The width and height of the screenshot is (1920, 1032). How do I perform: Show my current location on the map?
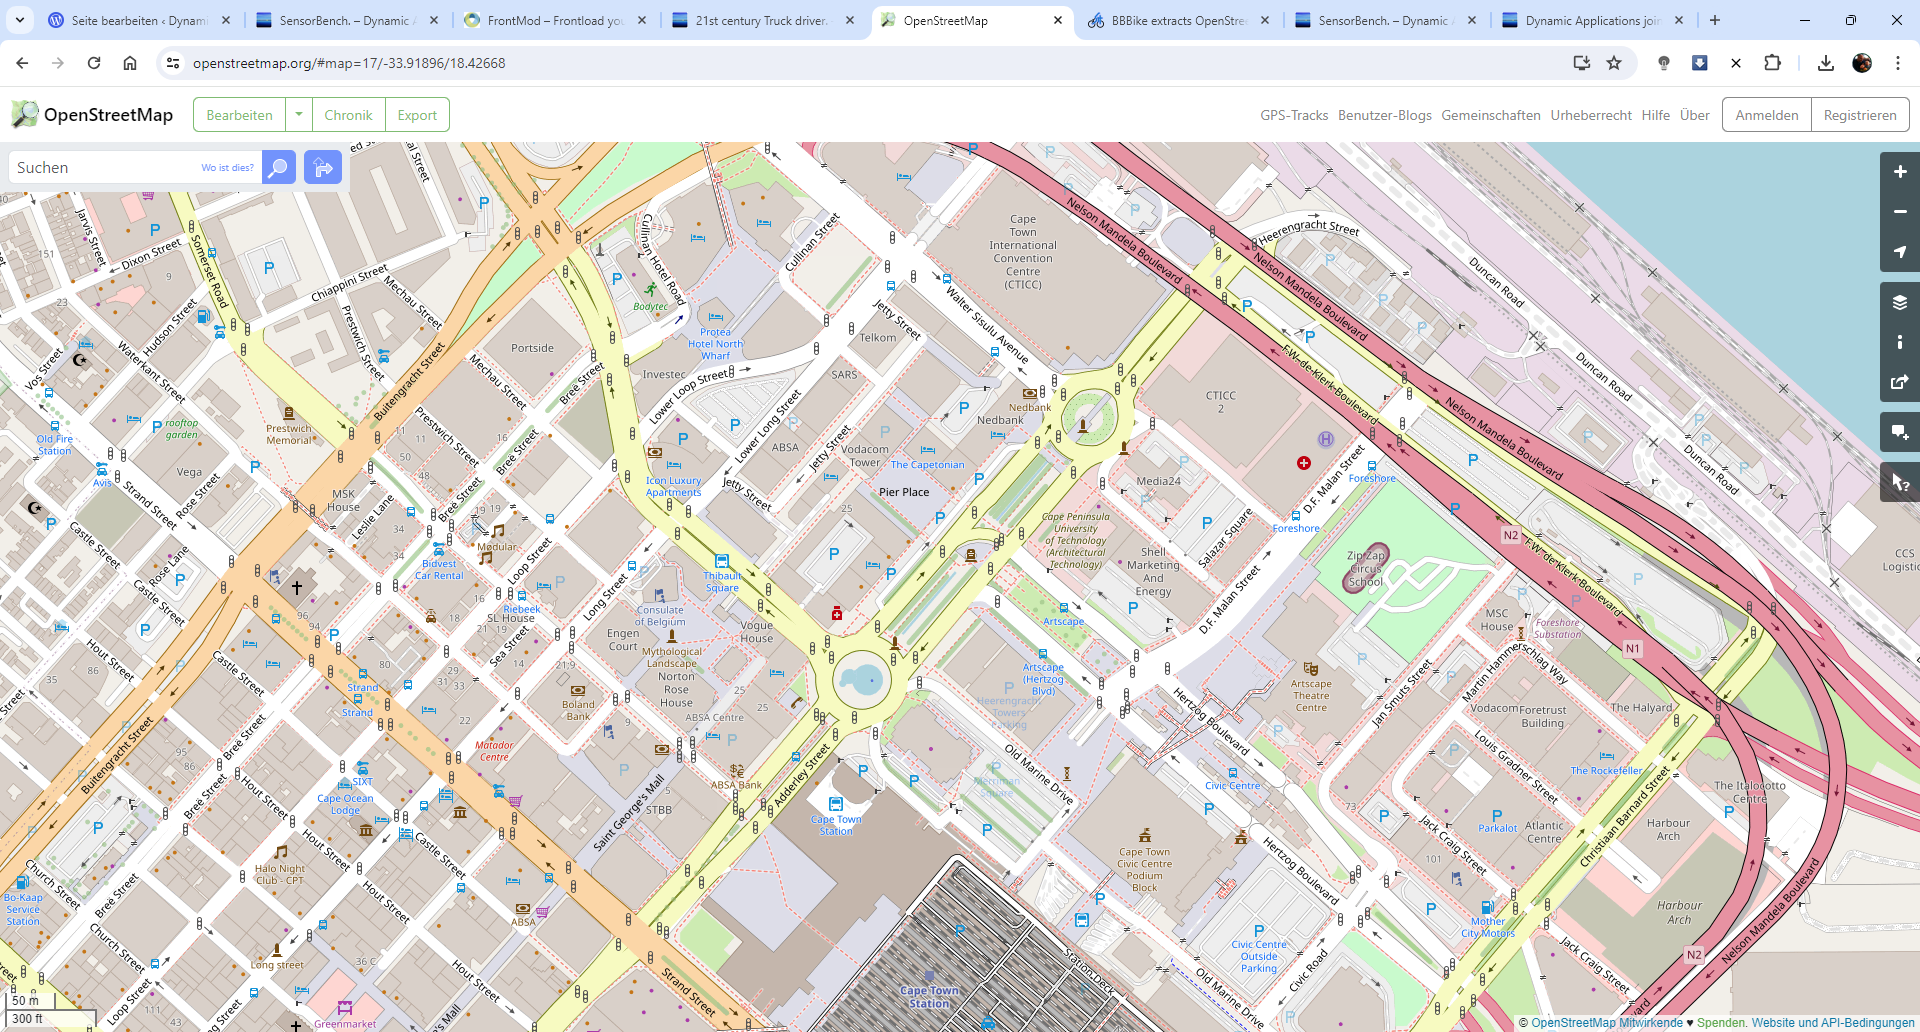(1900, 252)
